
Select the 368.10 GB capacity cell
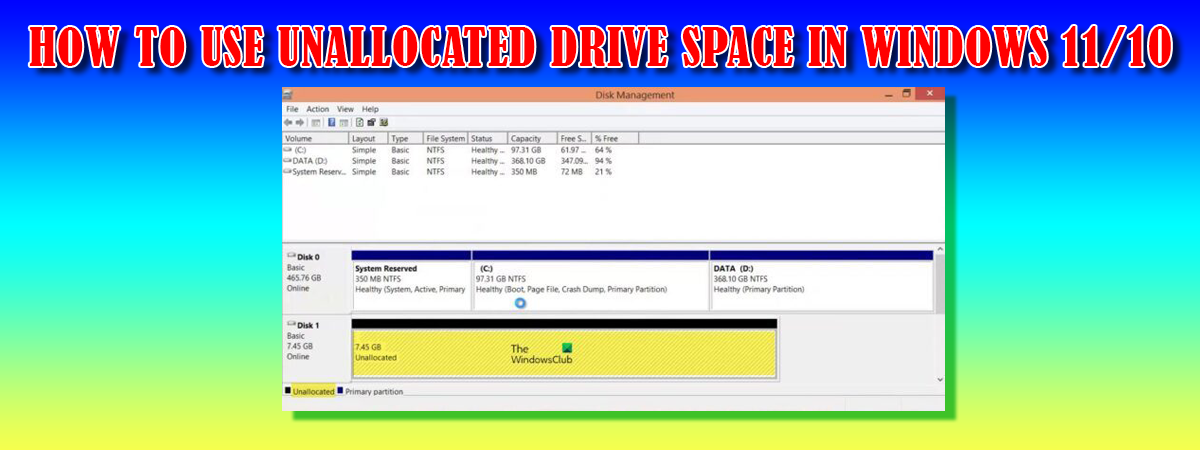coord(528,160)
